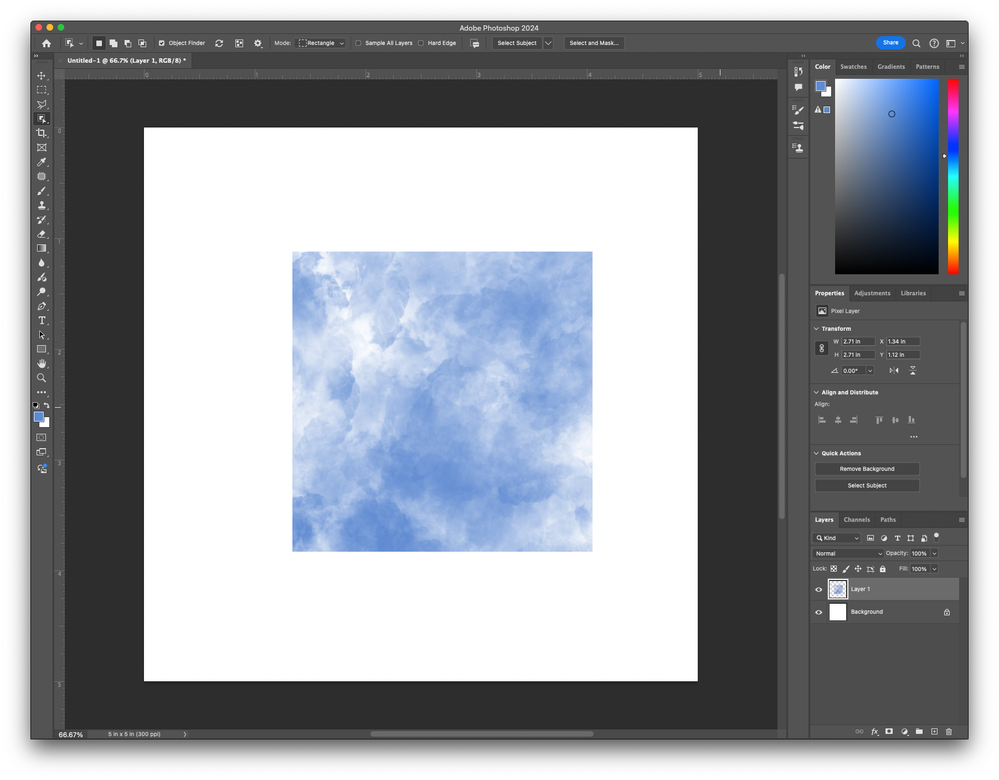The width and height of the screenshot is (999, 780).
Task: Select the Path Selection tool
Action: pos(41,335)
